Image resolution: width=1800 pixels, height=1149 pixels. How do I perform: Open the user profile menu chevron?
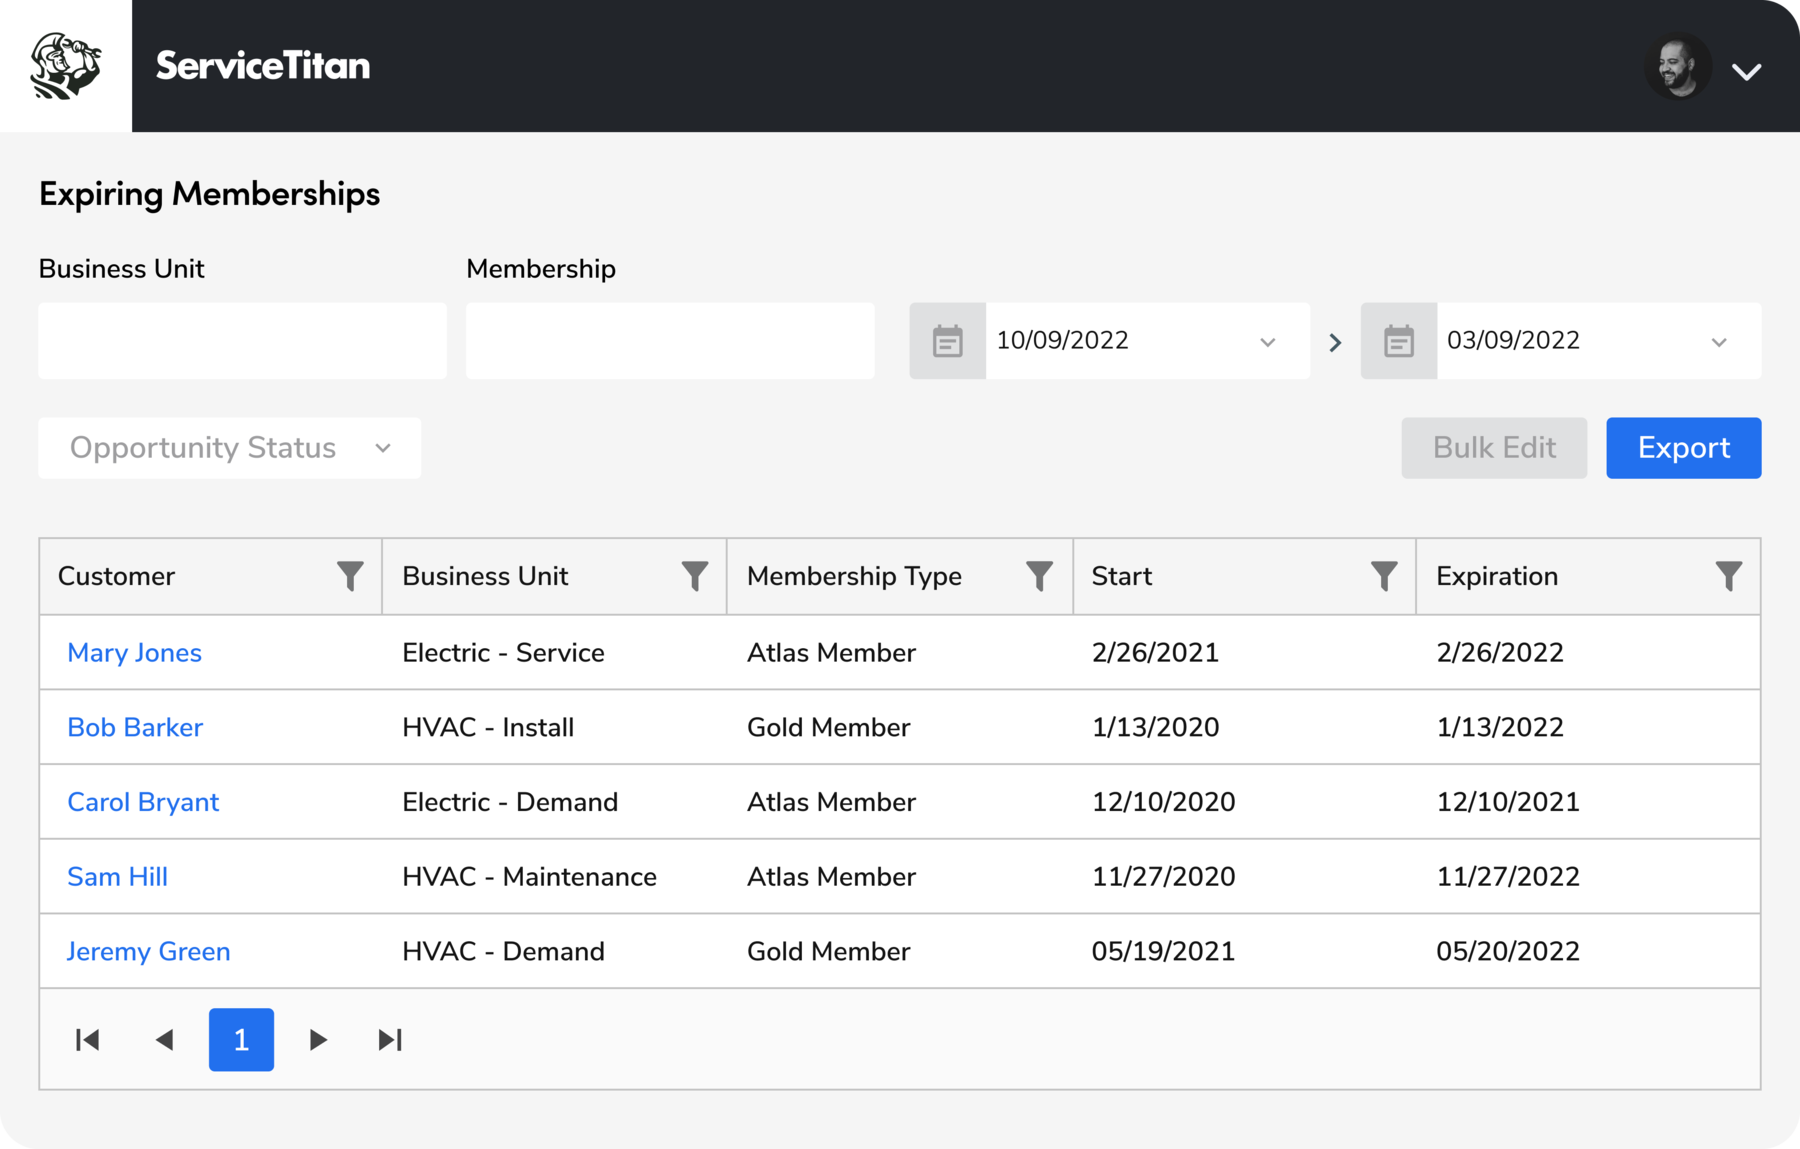point(1748,70)
